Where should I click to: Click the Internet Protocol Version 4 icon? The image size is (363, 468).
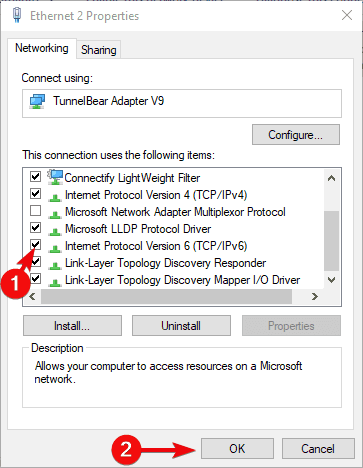(x=54, y=198)
